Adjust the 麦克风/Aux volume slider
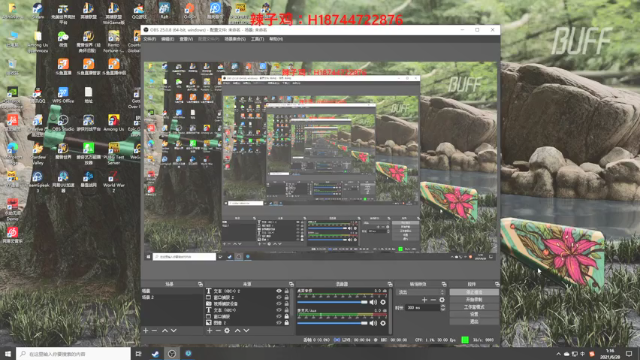Screen dimensions: 640x360 [x=332, y=323]
